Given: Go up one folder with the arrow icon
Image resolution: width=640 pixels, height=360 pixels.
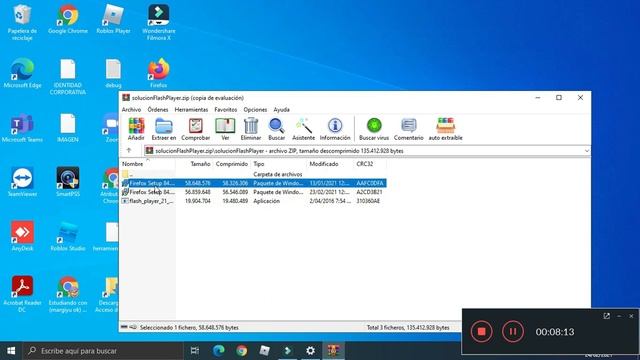Looking at the screenshot, I should [129, 150].
